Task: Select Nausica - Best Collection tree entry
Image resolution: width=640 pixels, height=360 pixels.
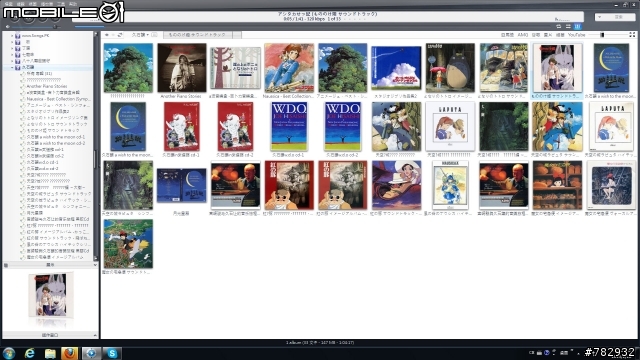Action: coord(58,99)
